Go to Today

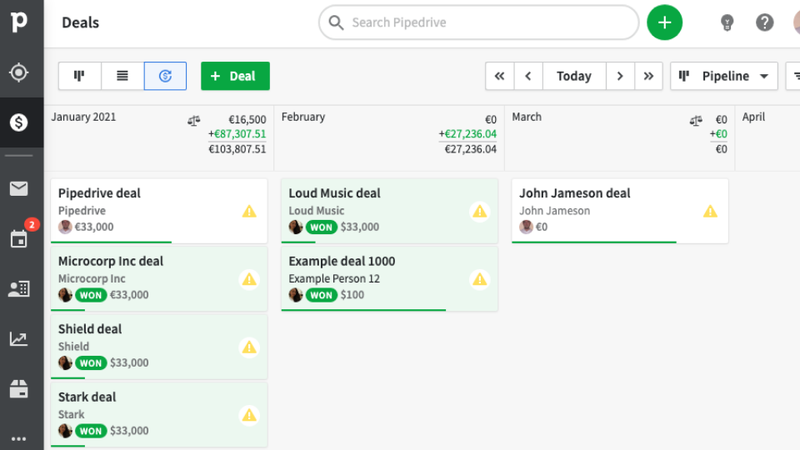(x=574, y=76)
